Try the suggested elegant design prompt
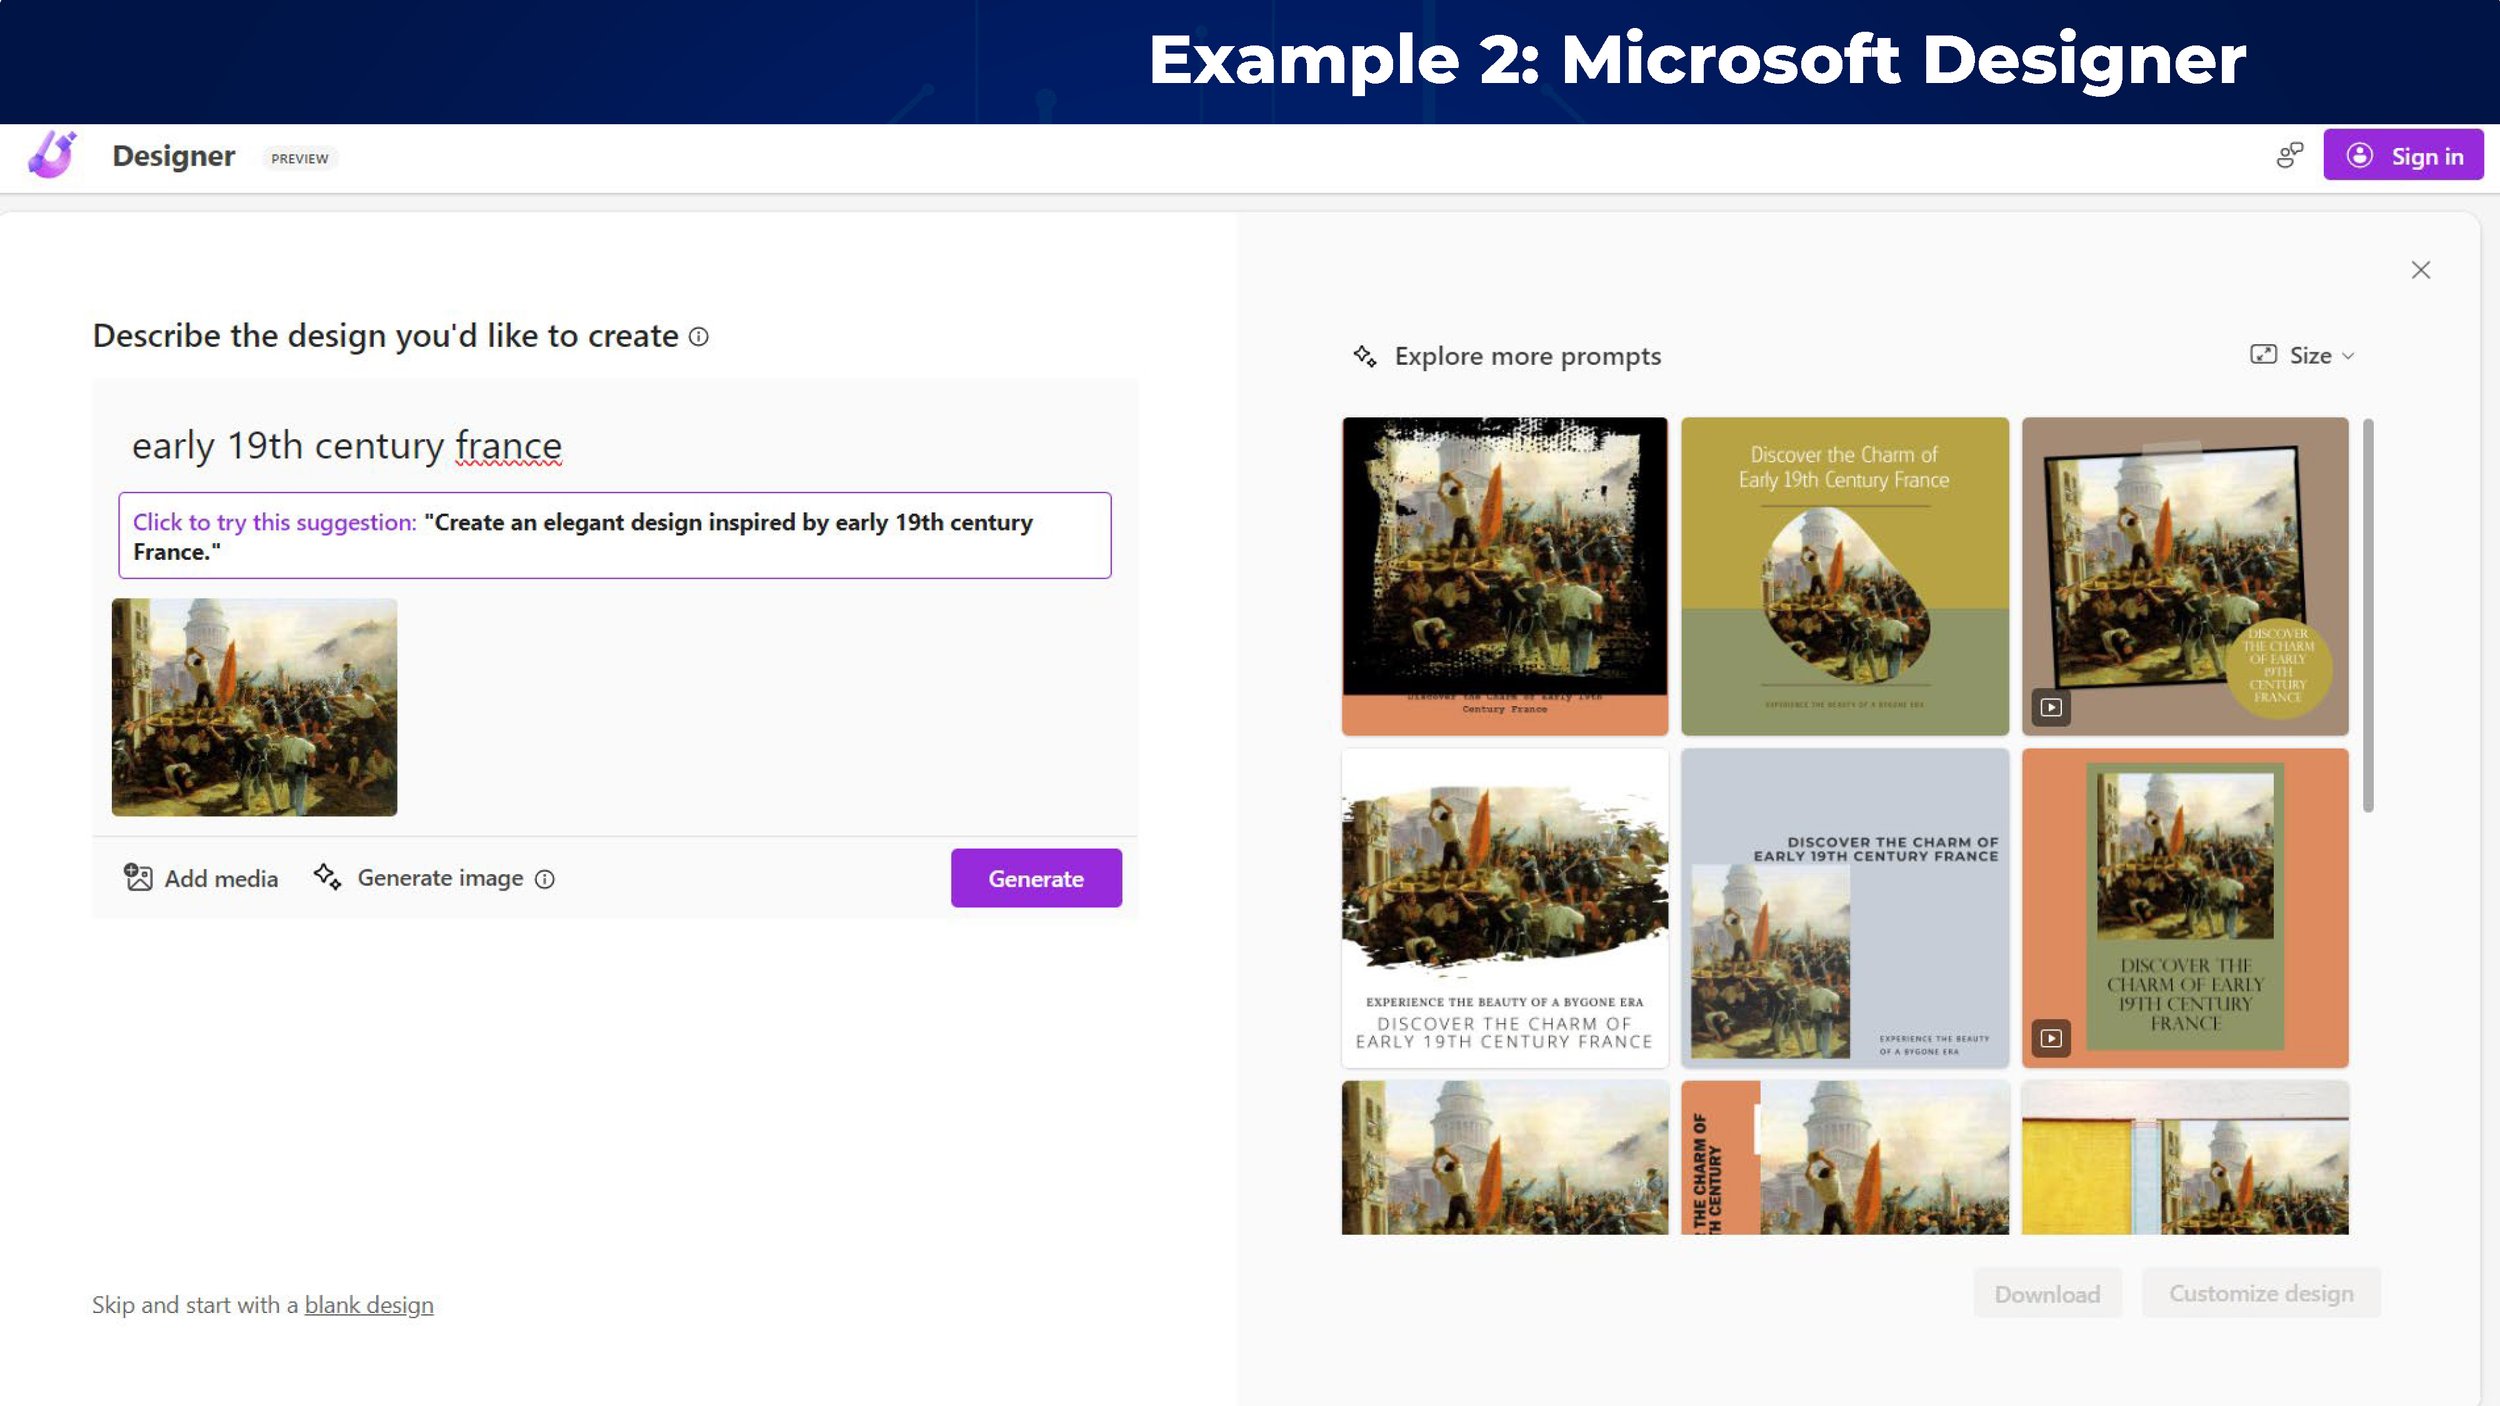This screenshot has height=1406, width=2500. (x=615, y=535)
